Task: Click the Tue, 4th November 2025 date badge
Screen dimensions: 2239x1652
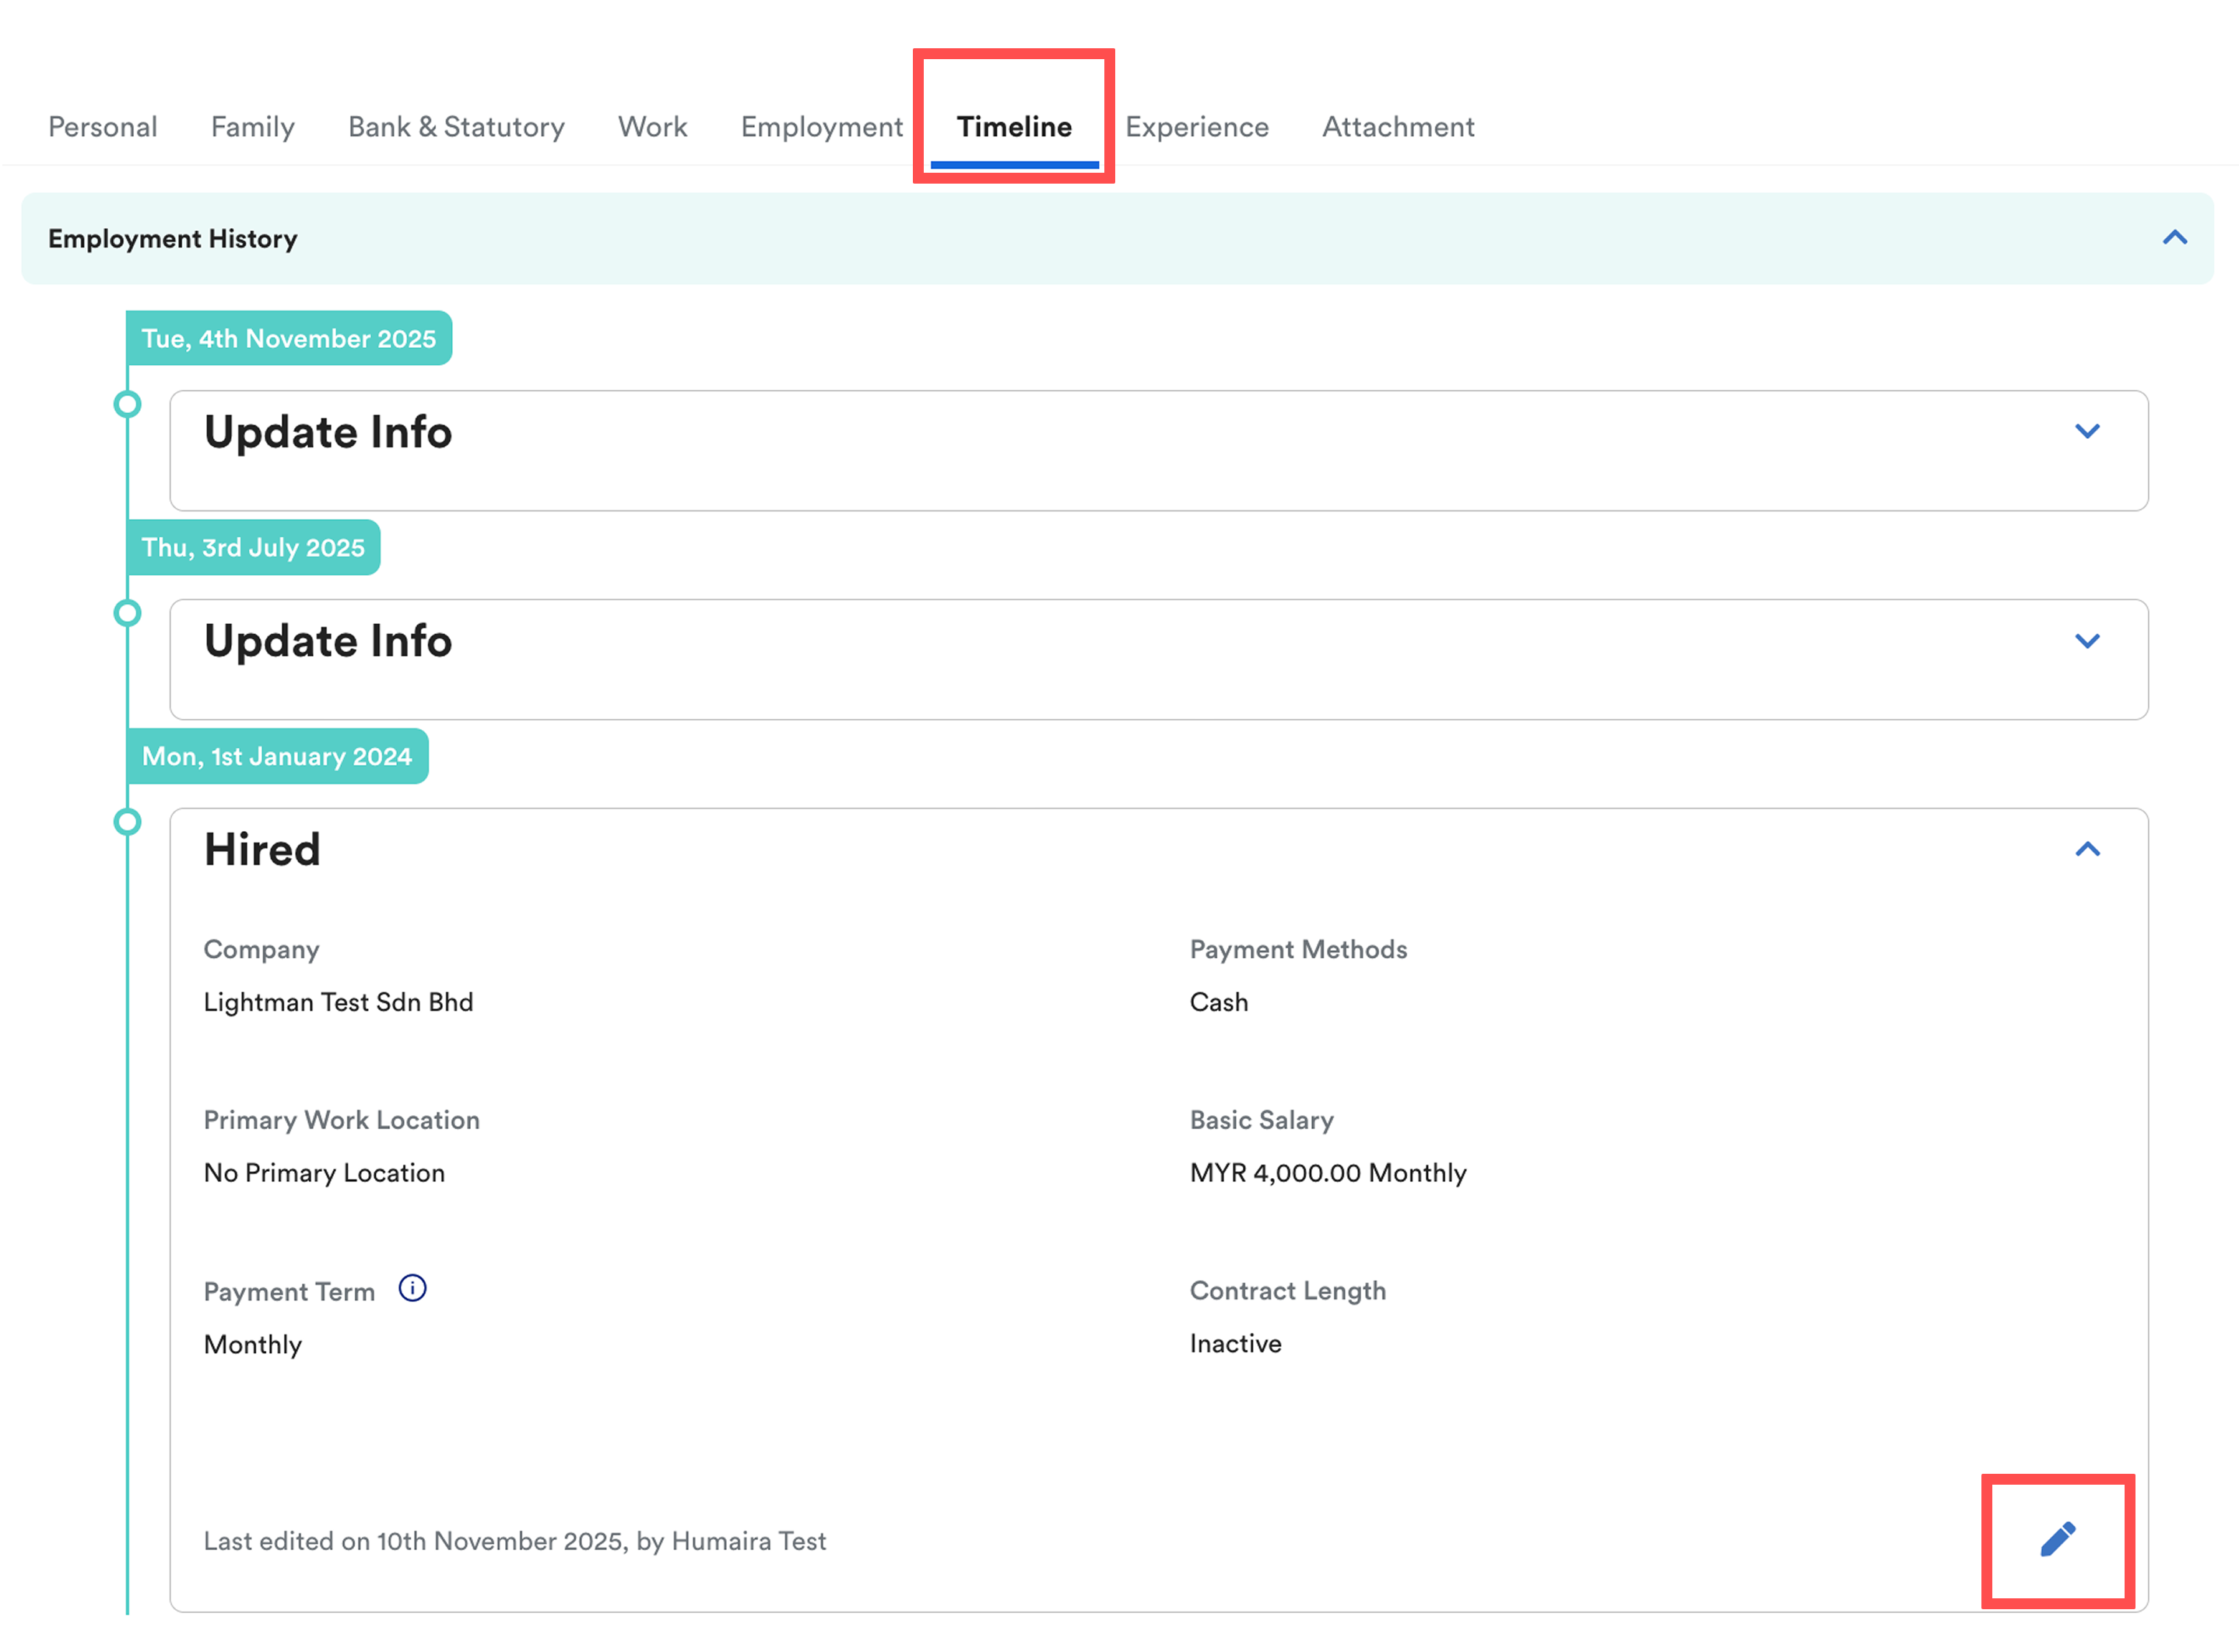Action: pos(288,339)
